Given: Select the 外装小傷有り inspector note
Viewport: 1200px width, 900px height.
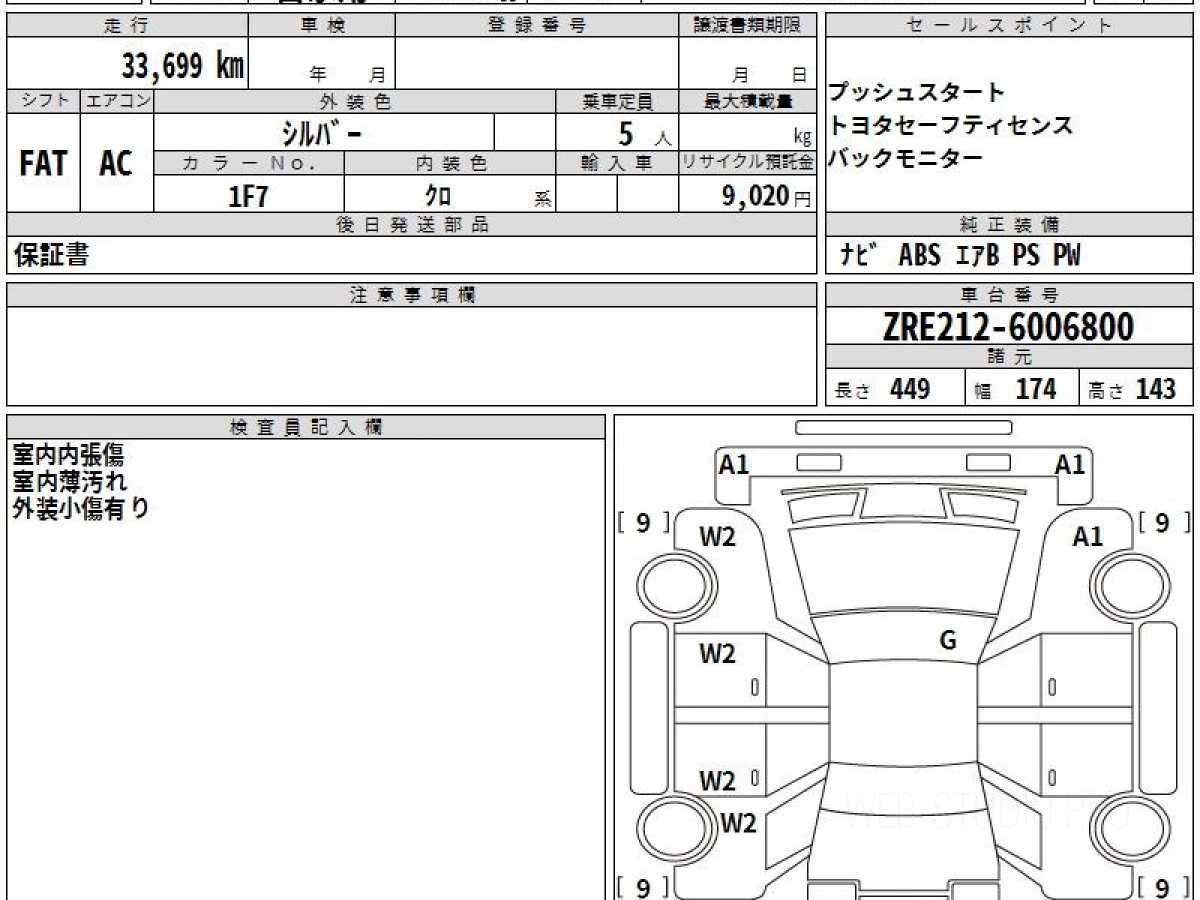Looking at the screenshot, I should pos(81,508).
